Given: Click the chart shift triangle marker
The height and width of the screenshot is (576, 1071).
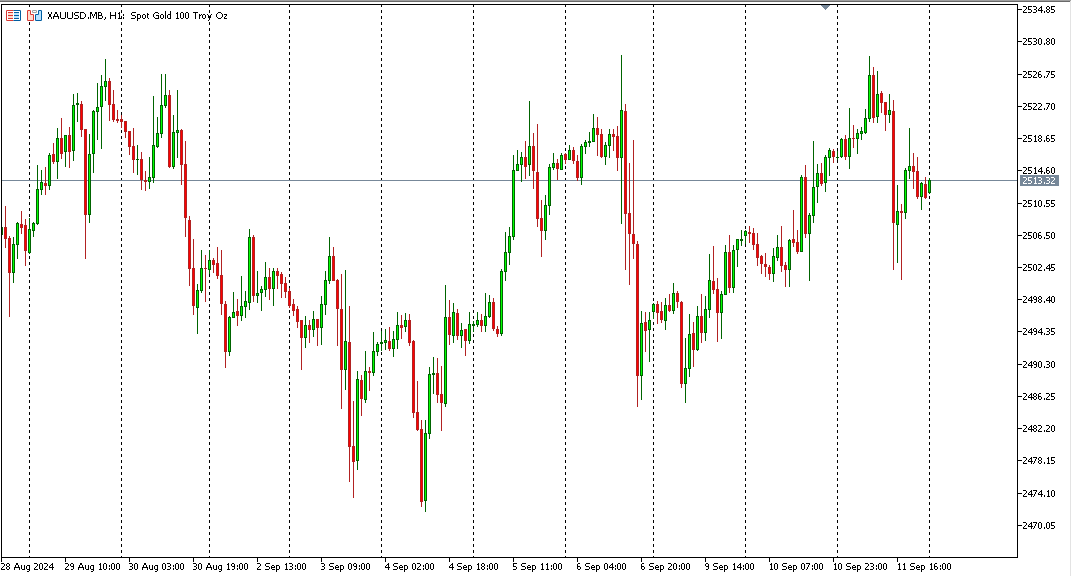Looking at the screenshot, I should point(825,7).
